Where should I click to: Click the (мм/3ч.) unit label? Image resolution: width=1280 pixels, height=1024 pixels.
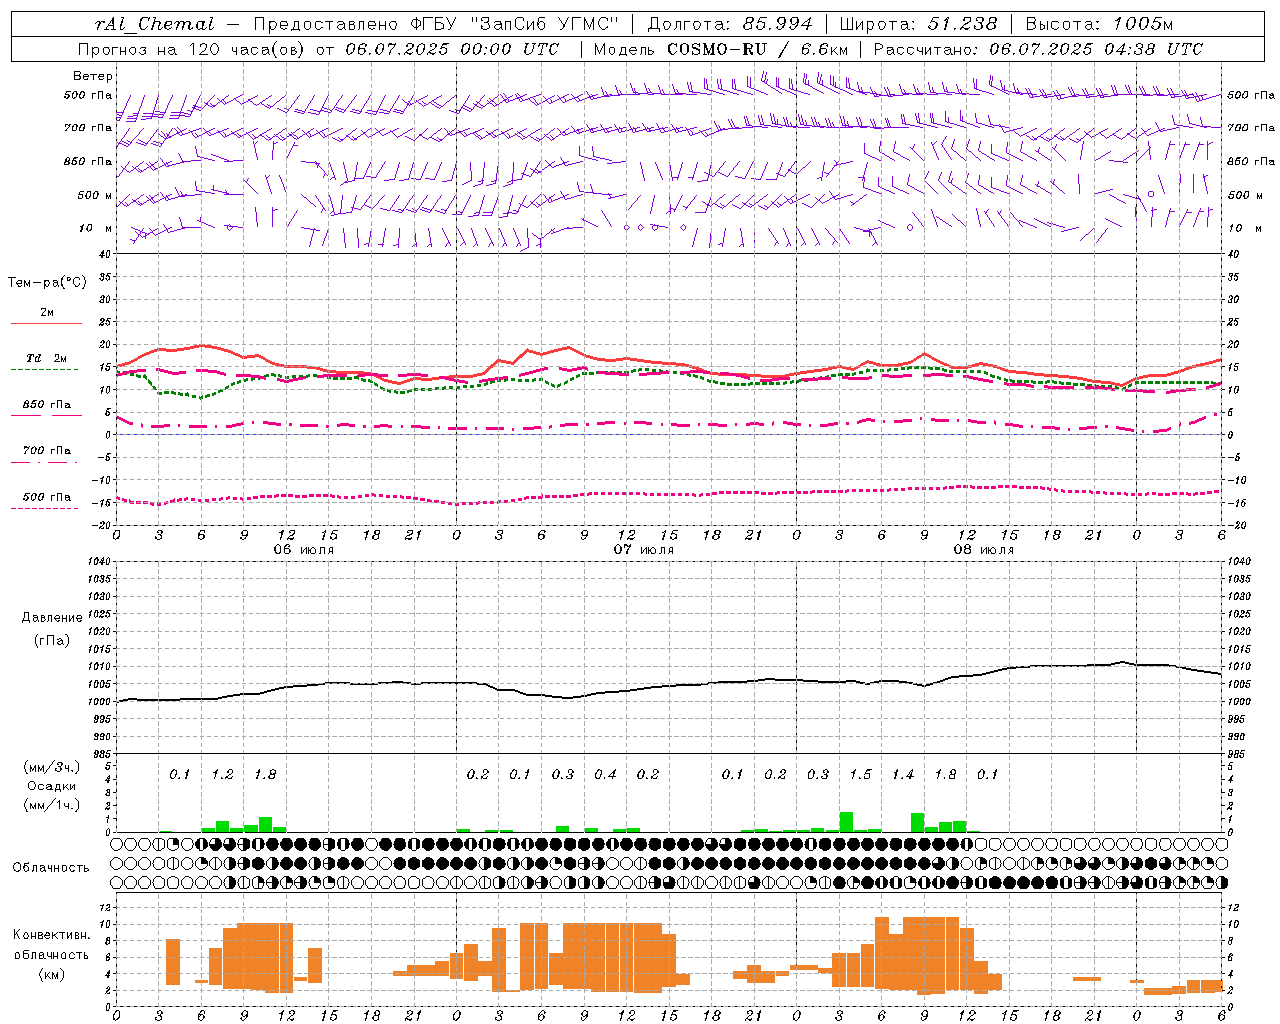click(52, 767)
